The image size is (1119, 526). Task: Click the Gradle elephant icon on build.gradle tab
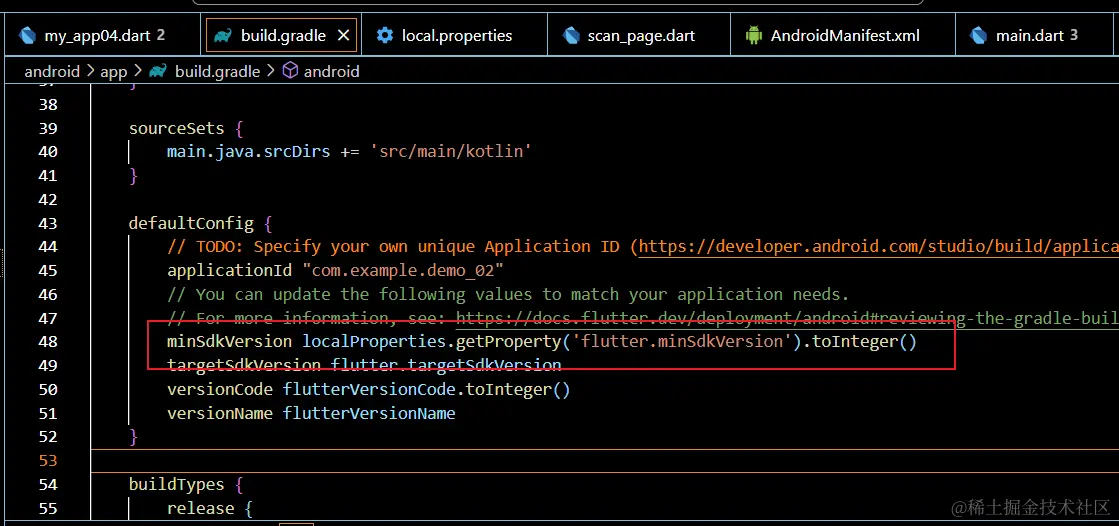223,36
